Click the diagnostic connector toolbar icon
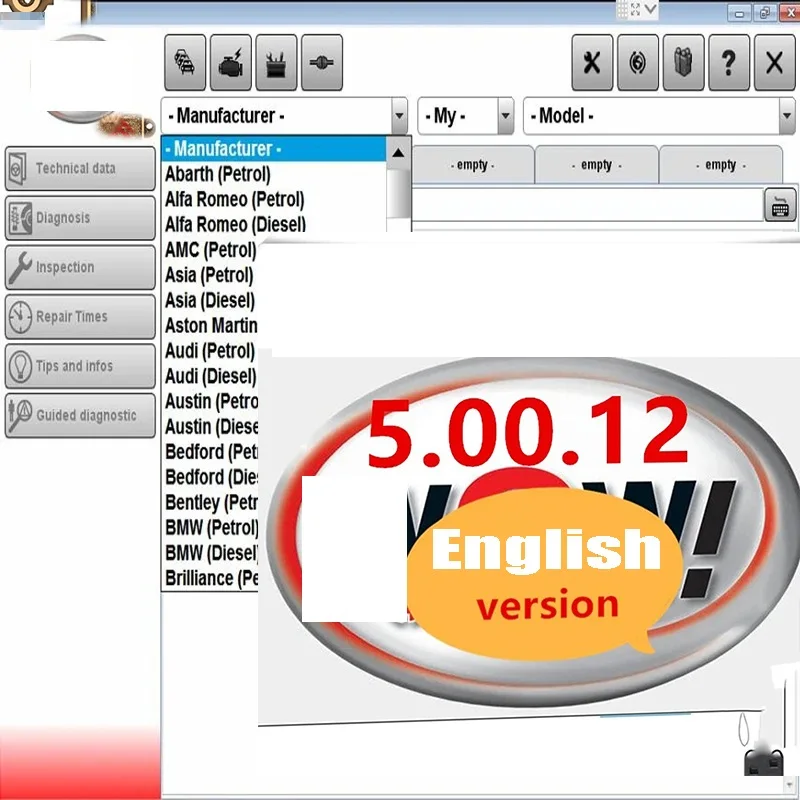Screen dimensions: 800x800 [x=322, y=63]
